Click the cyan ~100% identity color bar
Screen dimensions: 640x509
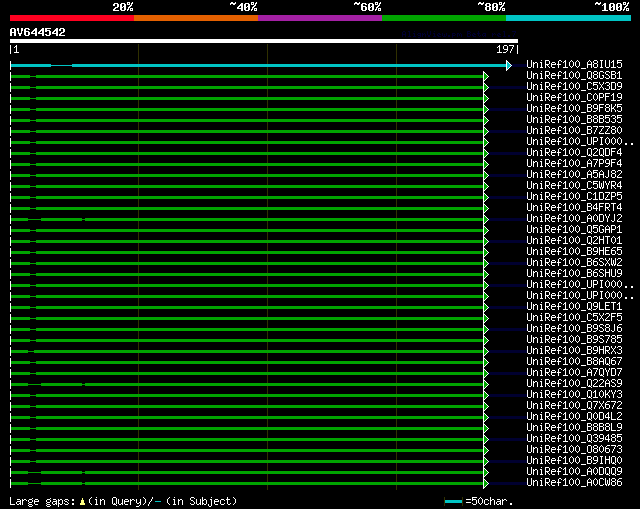pos(569,18)
